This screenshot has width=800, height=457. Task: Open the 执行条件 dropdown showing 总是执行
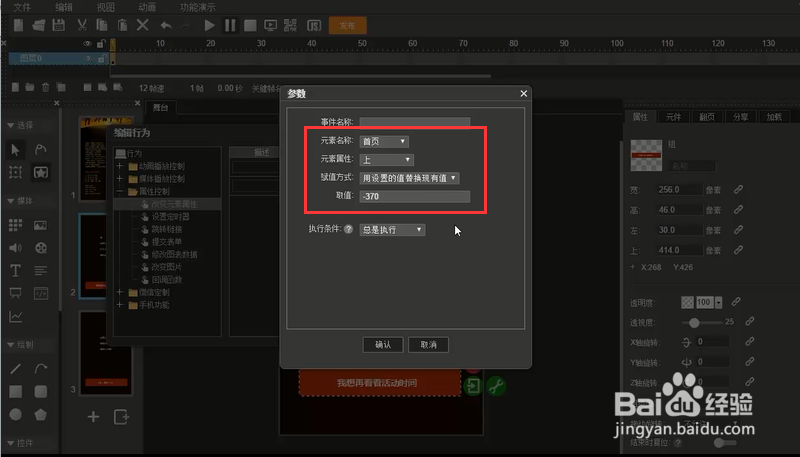(392, 230)
